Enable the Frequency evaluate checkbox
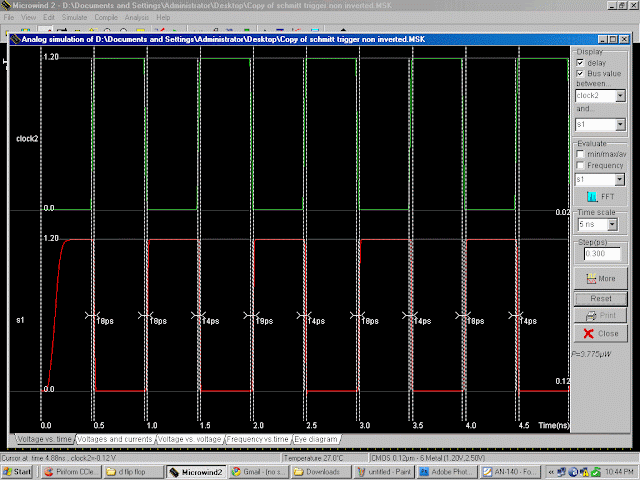The image size is (640, 480). (x=580, y=165)
